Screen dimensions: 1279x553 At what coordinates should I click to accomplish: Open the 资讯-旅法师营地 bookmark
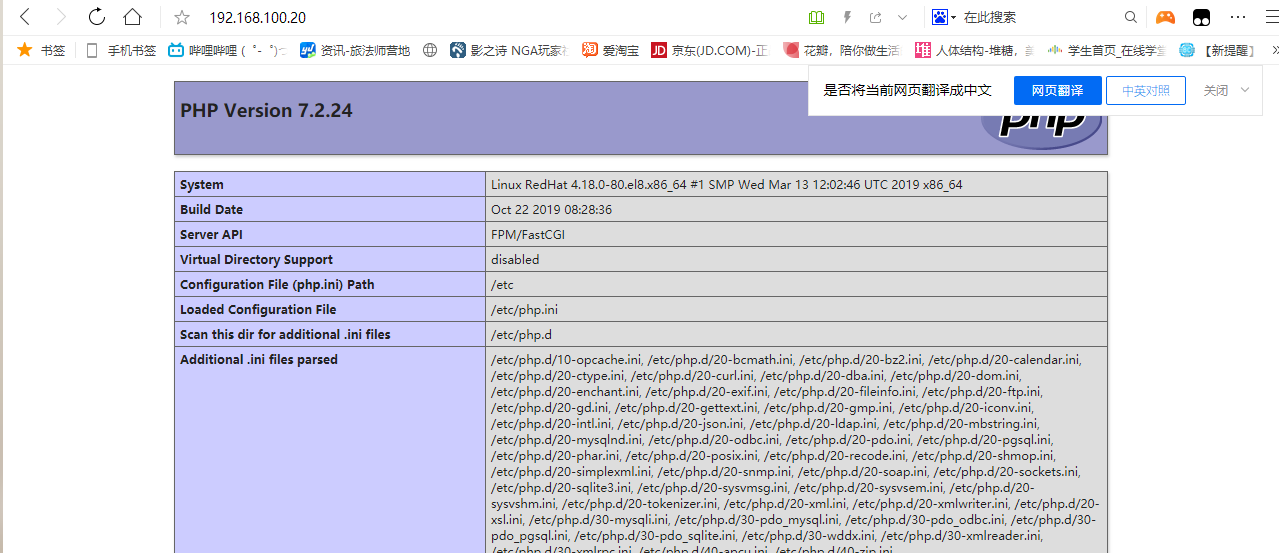click(x=355, y=50)
